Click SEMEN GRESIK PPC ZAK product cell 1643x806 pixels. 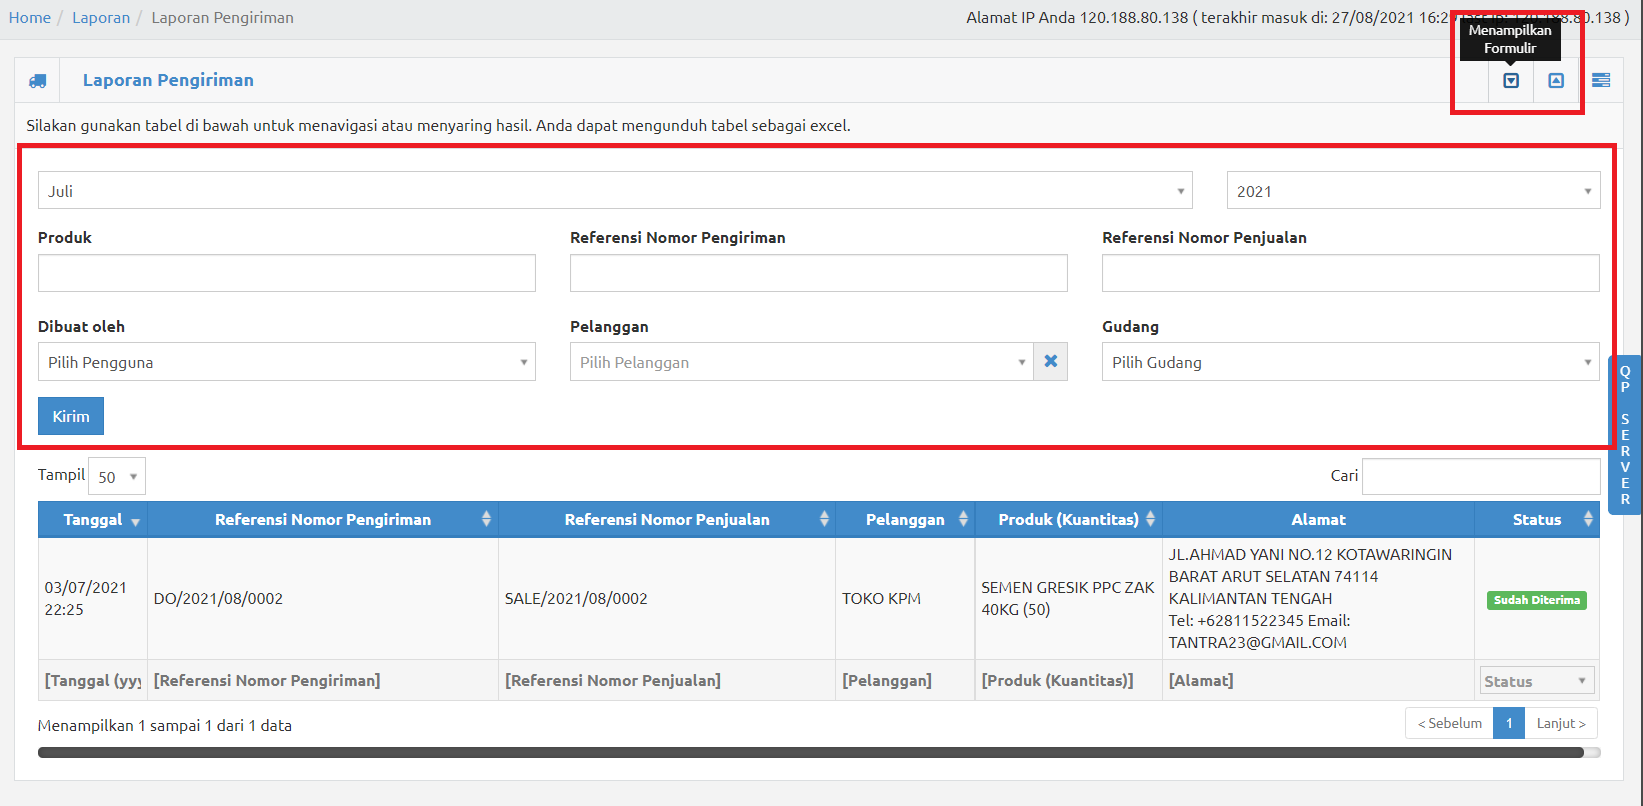(x=1067, y=599)
